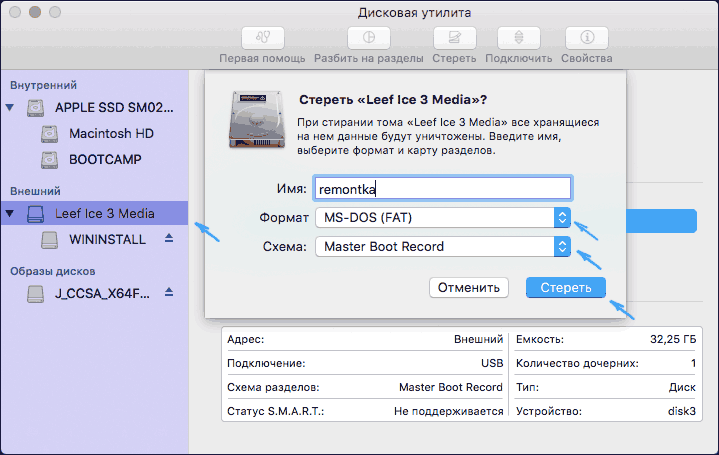Viewport: 719px width, 455px height.
Task: Click the Mount (Подключить) toolbar icon
Action: pyautogui.click(x=518, y=38)
